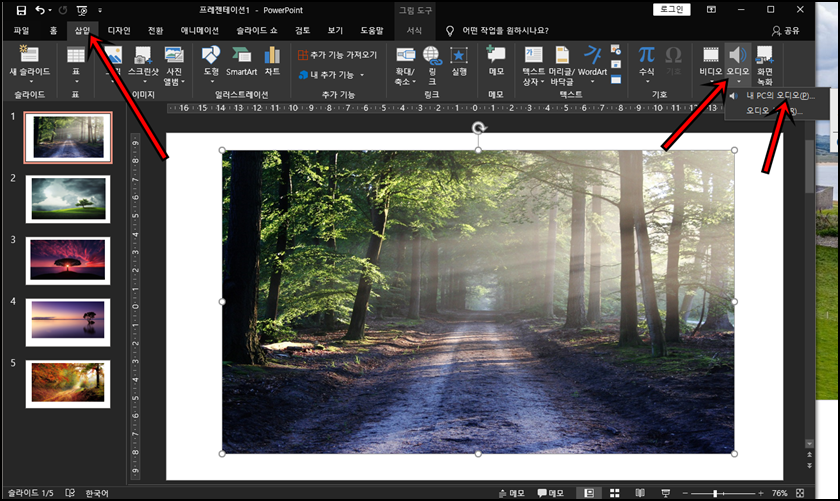Click the 사진 앨범 (Photo Album) icon
Image resolution: width=840 pixels, height=501 pixels.
pyautogui.click(x=174, y=56)
